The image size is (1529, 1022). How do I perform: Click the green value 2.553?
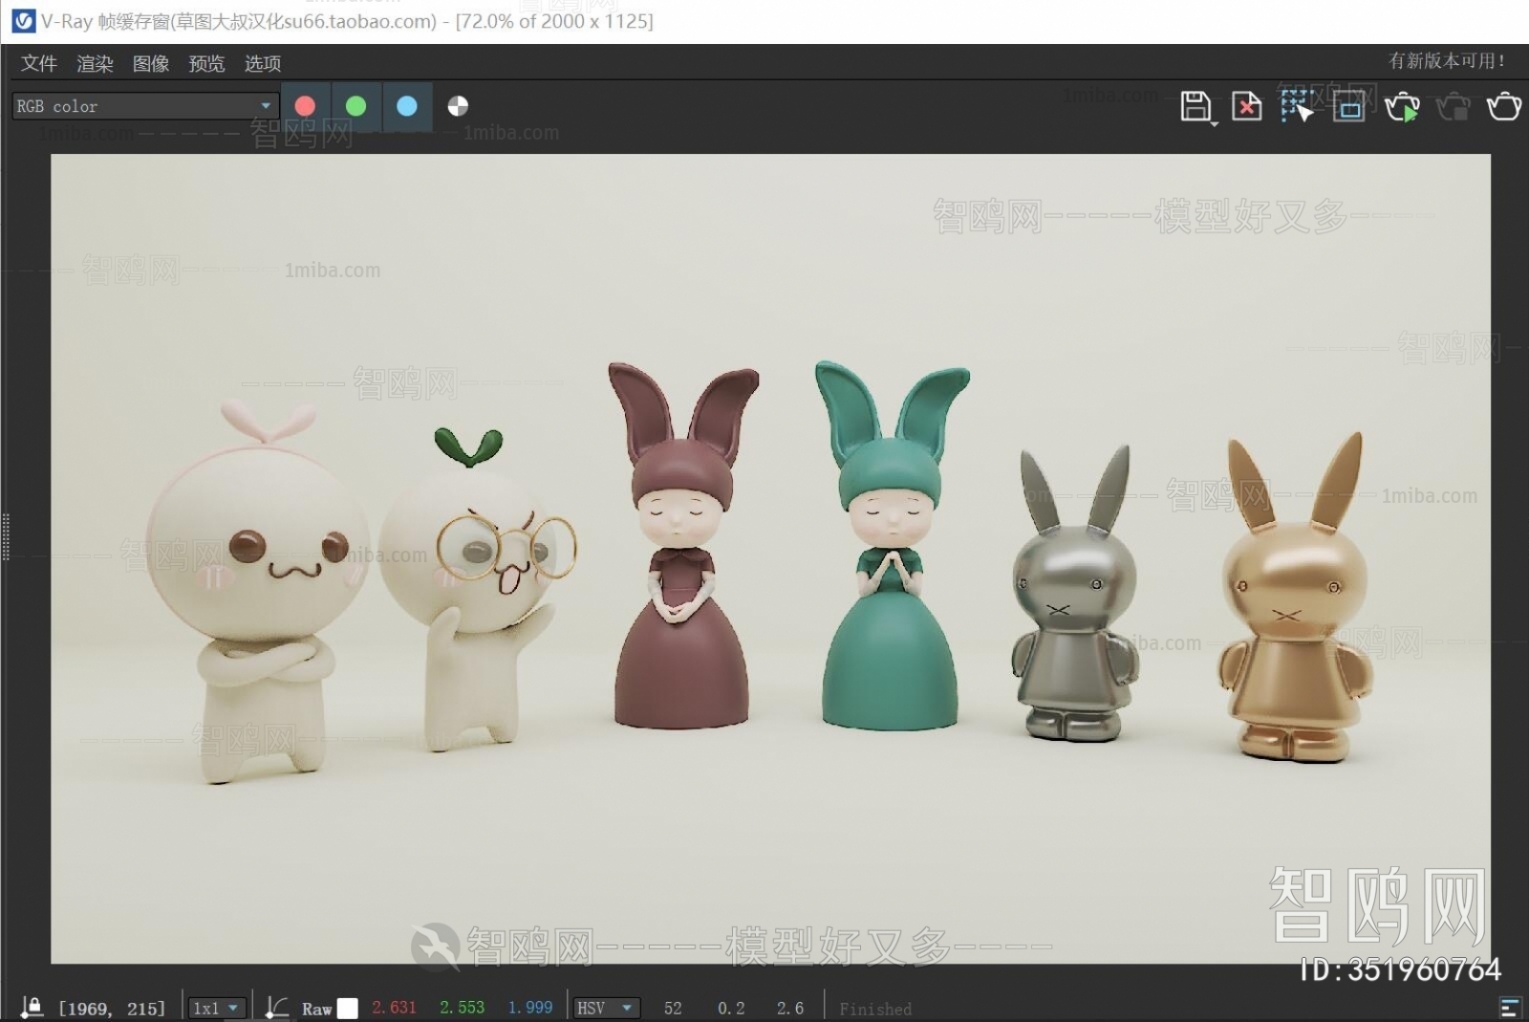point(462,1008)
